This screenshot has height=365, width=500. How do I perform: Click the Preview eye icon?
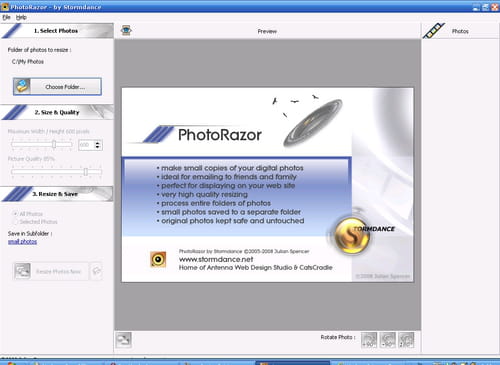click(x=126, y=31)
